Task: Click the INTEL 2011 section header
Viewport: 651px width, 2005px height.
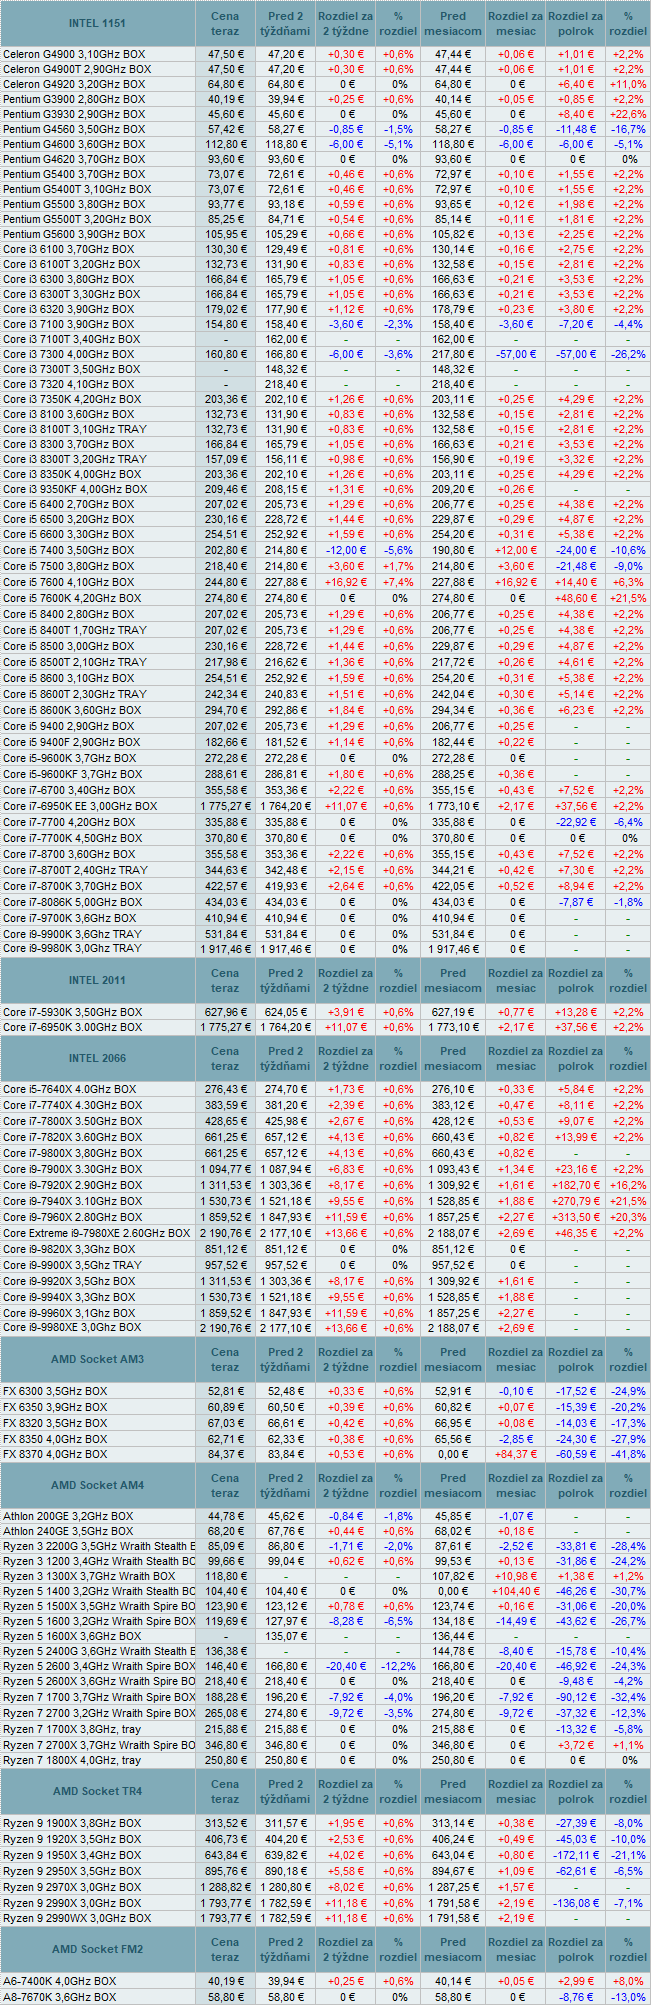Action: [98, 980]
